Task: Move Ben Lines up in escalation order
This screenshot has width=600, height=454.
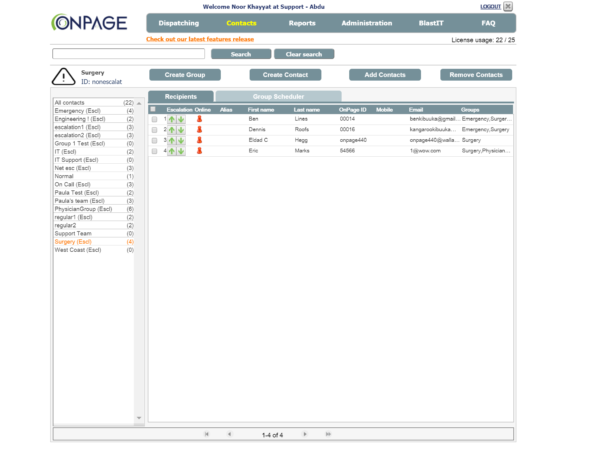Action: click(x=172, y=119)
